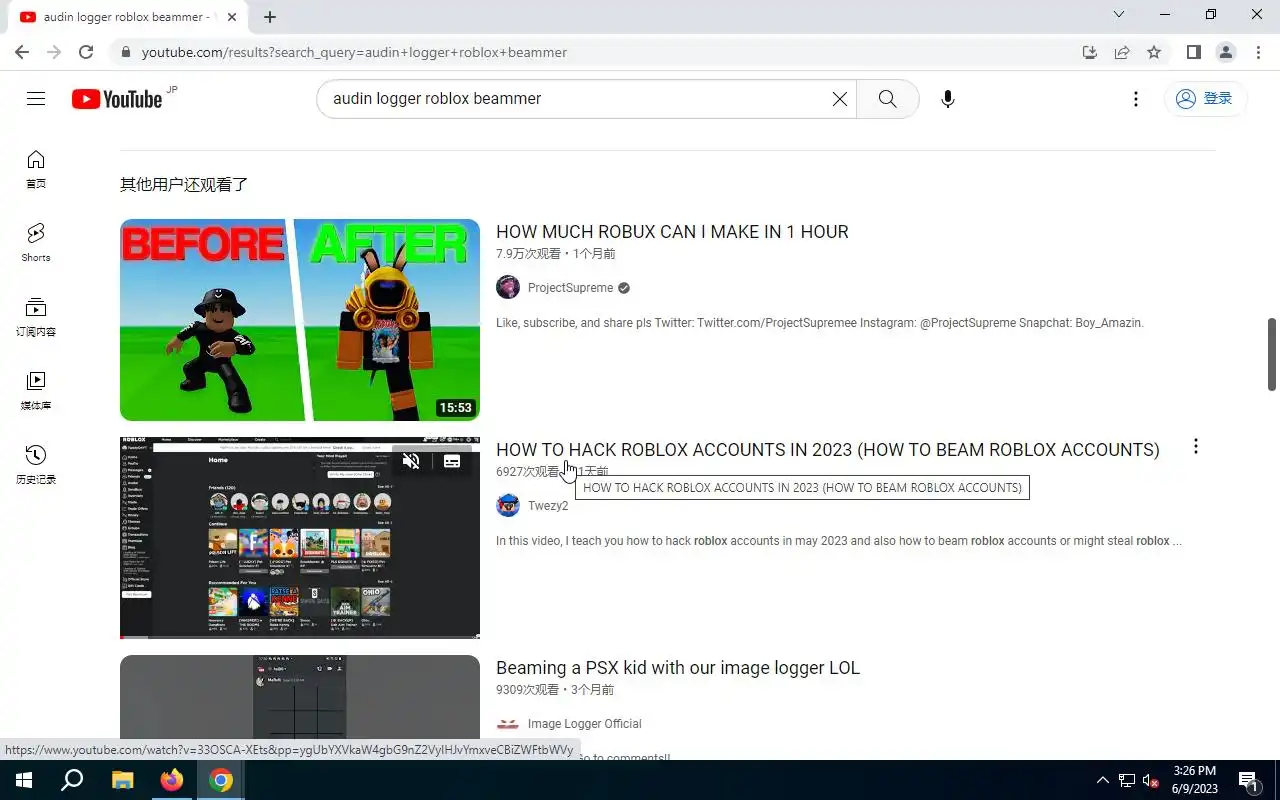
Task: Open the Chrome three-dot menu
Action: tap(1257, 52)
